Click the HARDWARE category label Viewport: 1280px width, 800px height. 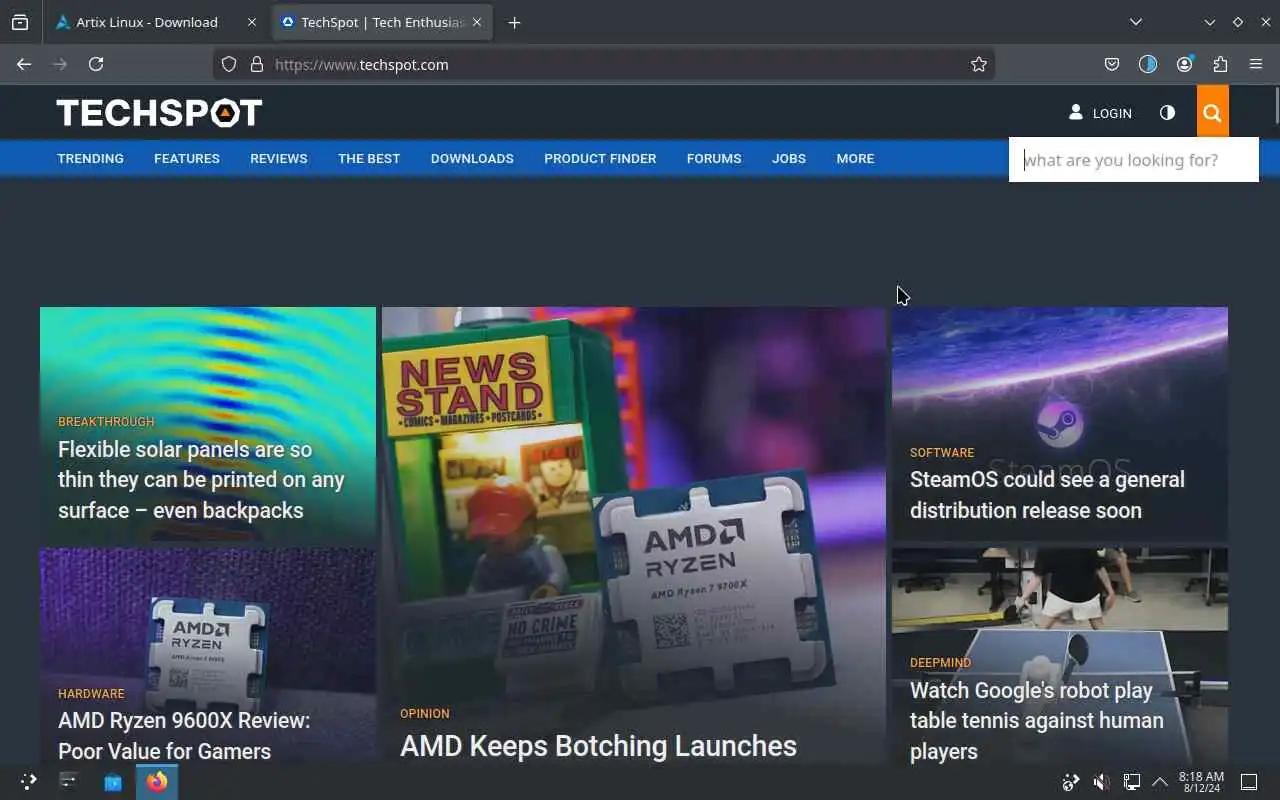(x=91, y=694)
